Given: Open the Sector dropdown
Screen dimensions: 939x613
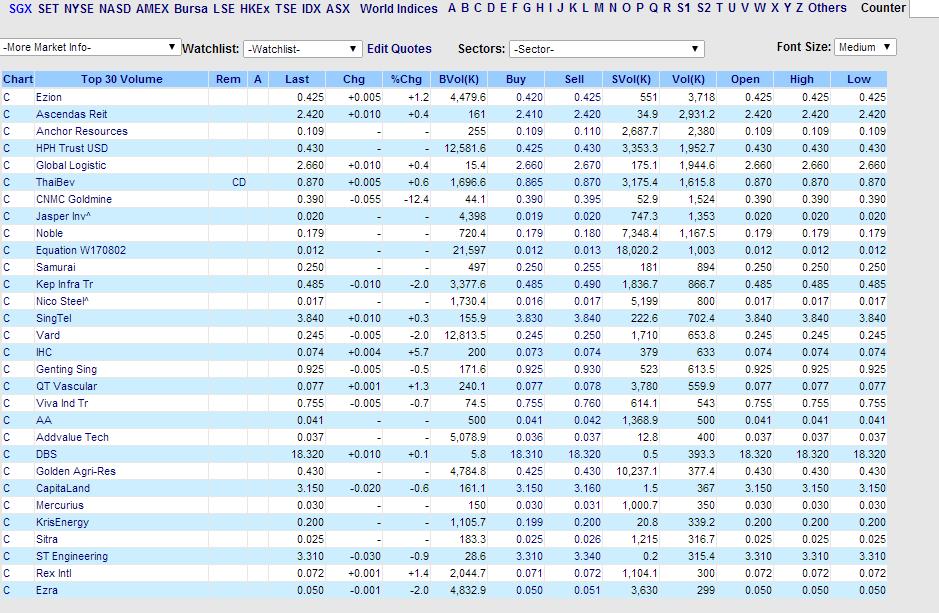Looking at the screenshot, I should point(607,49).
